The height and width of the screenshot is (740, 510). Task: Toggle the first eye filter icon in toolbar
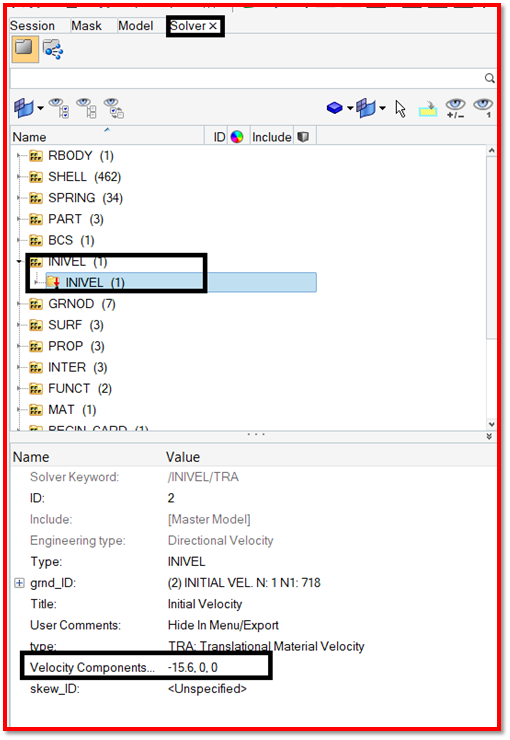[x=59, y=108]
